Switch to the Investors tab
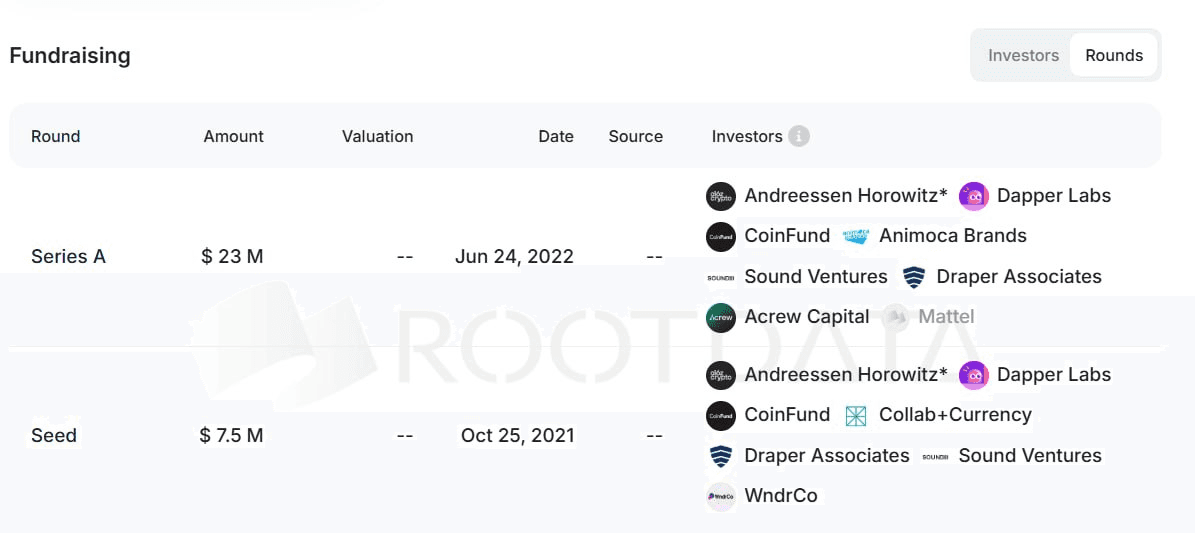Image resolution: width=1195 pixels, height=533 pixels. pyautogui.click(x=1023, y=55)
